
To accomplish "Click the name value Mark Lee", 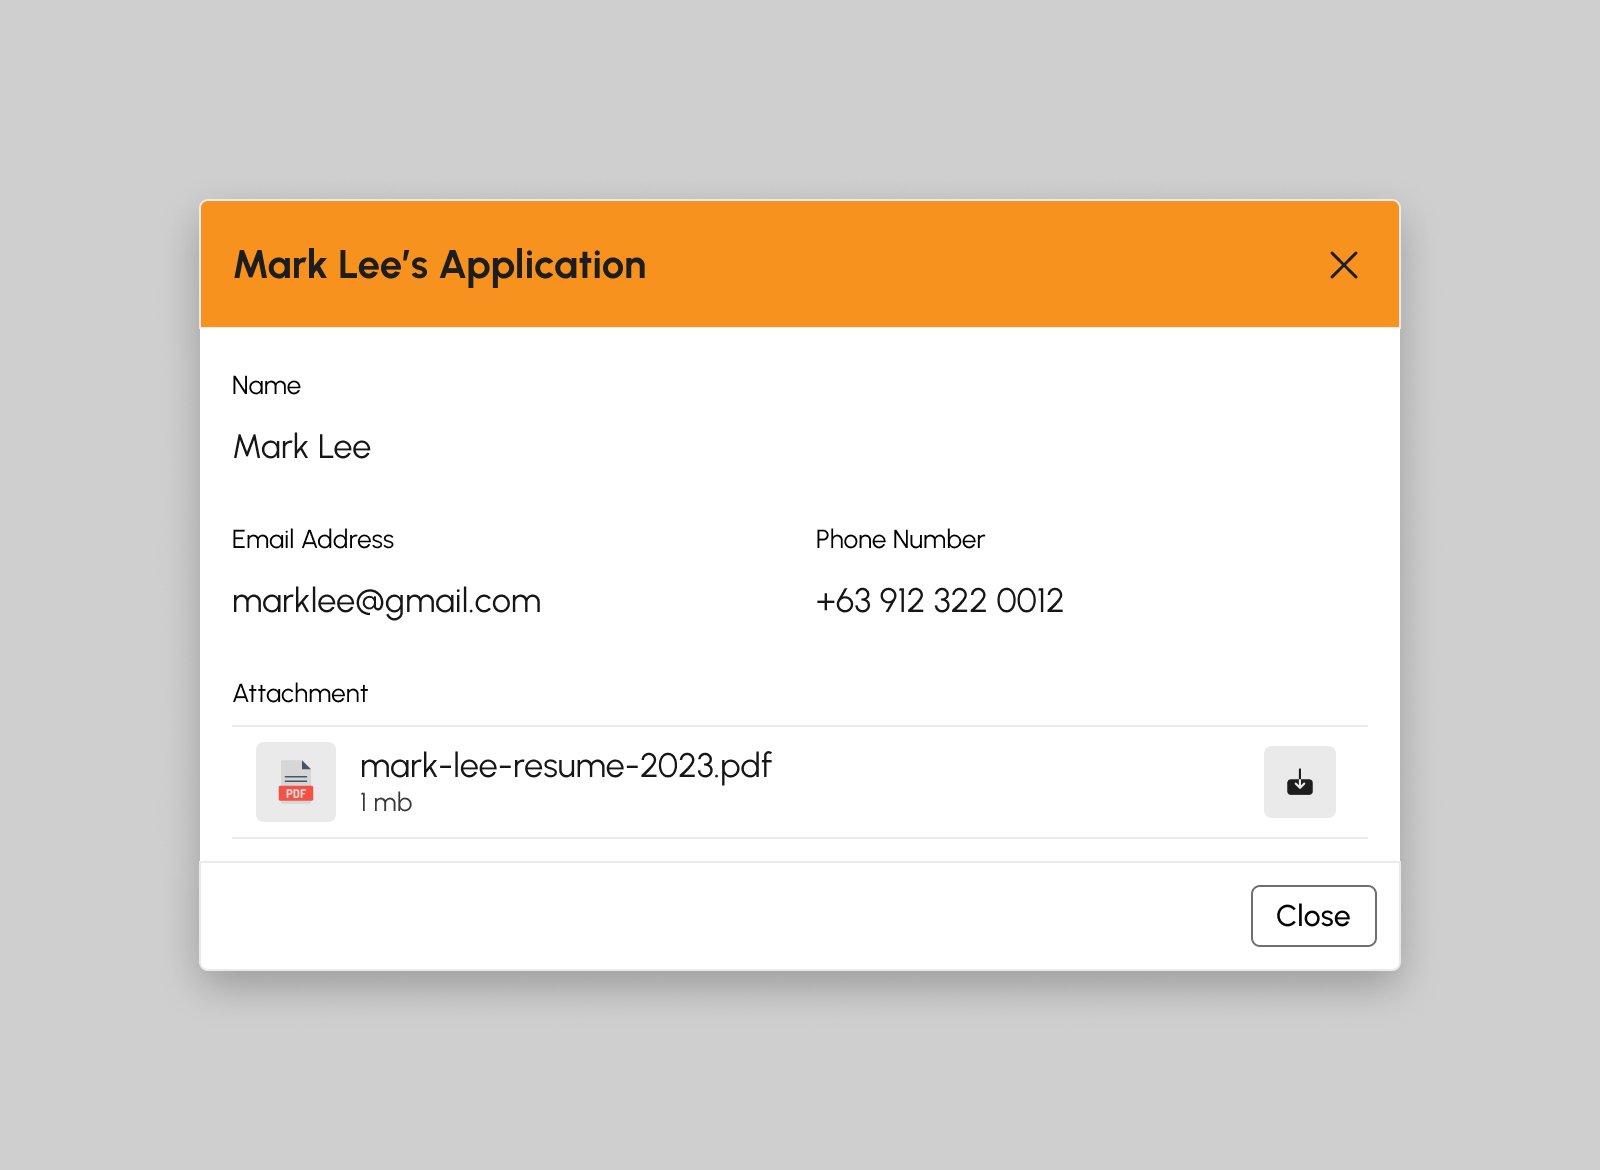I will (x=301, y=447).
